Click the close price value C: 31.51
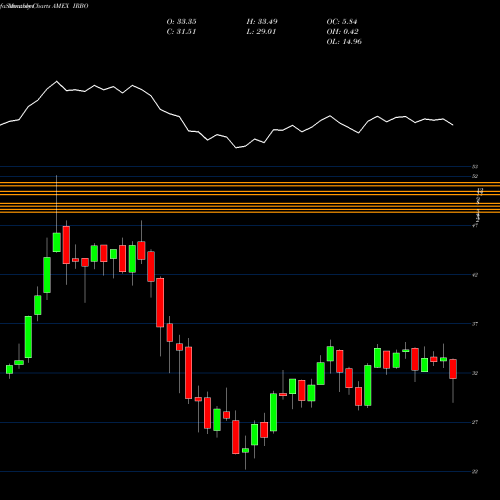Viewport: 500px width, 500px height. [x=181, y=32]
